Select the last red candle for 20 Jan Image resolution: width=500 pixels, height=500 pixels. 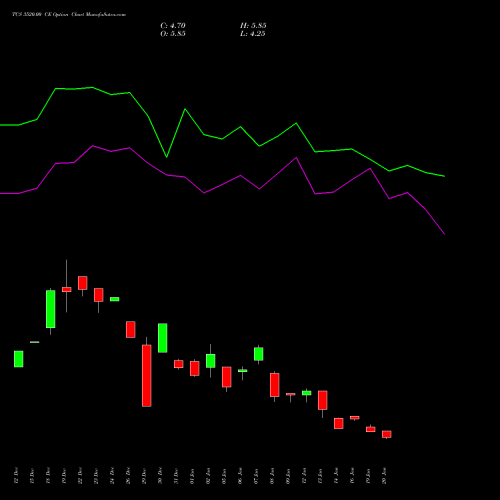coord(387,434)
